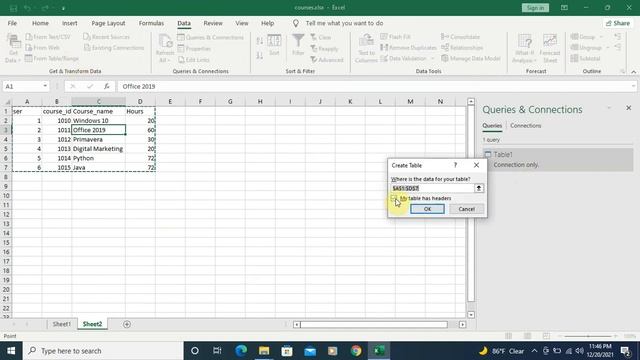Select cell containing Digital Marketing

click(x=98, y=149)
